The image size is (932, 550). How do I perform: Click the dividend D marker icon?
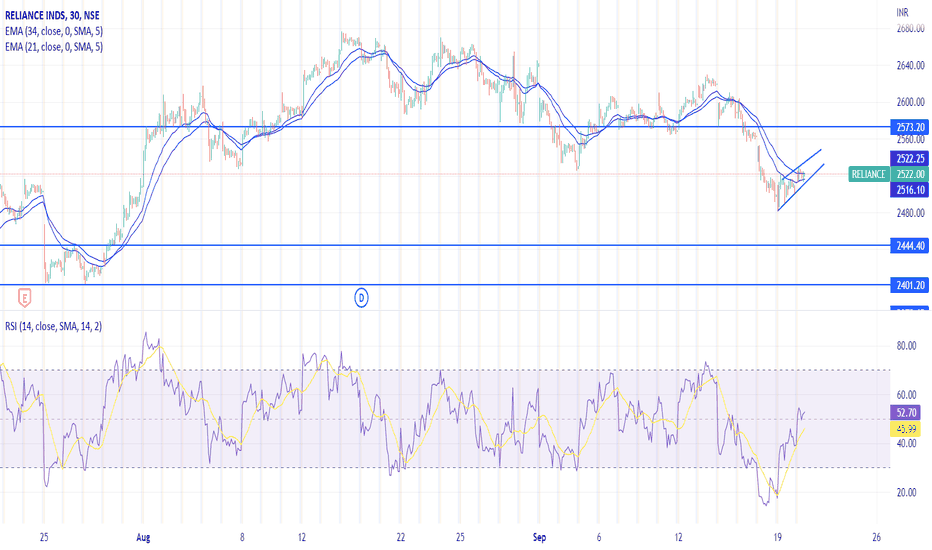pos(361,297)
